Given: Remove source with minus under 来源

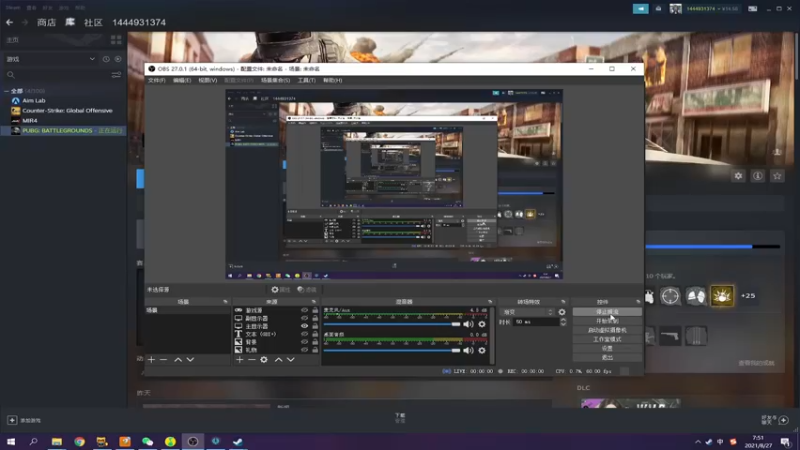Looking at the screenshot, I should [x=252, y=360].
